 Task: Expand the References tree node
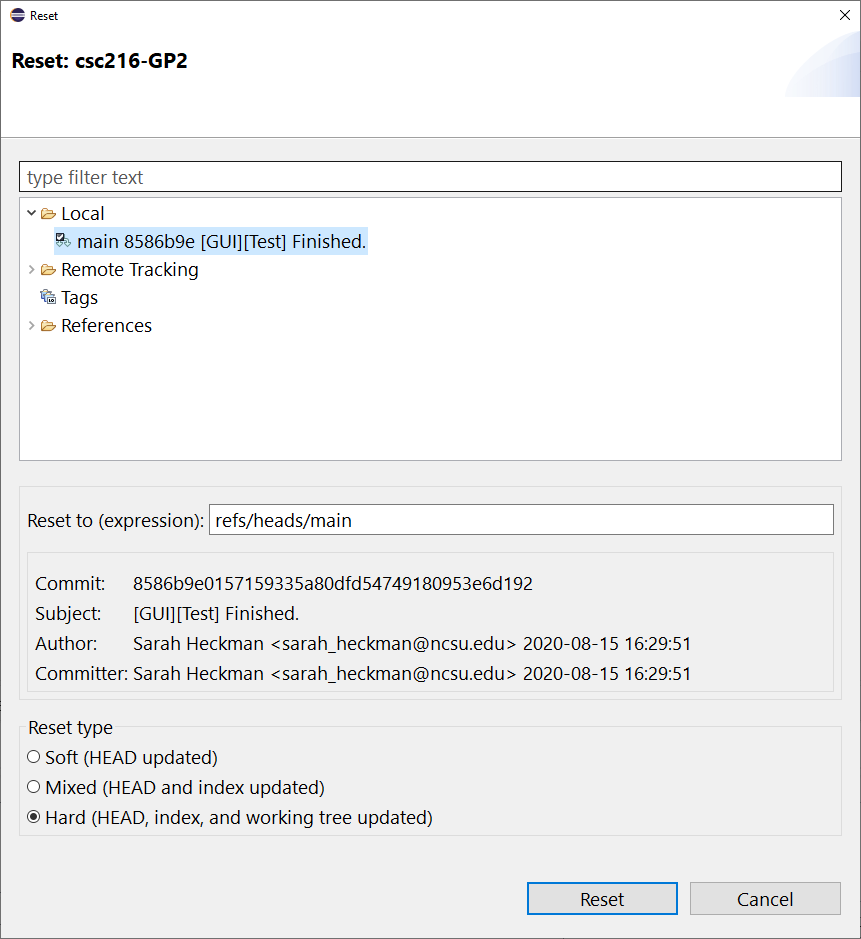(31, 325)
